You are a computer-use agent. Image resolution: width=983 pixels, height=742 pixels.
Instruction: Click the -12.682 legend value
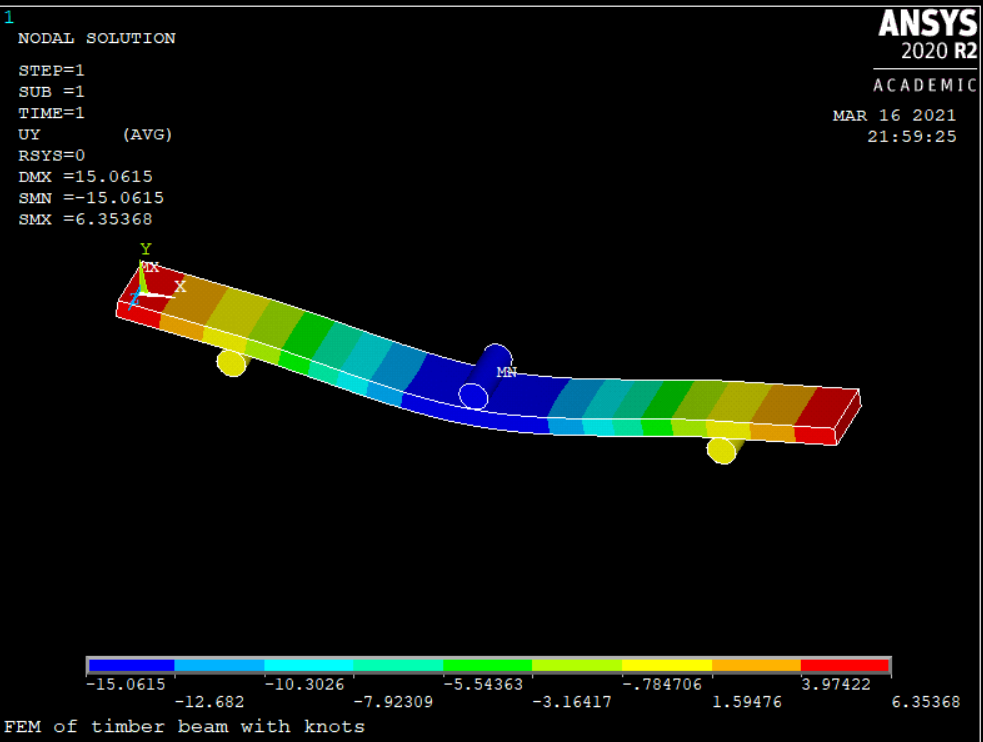coord(209,702)
